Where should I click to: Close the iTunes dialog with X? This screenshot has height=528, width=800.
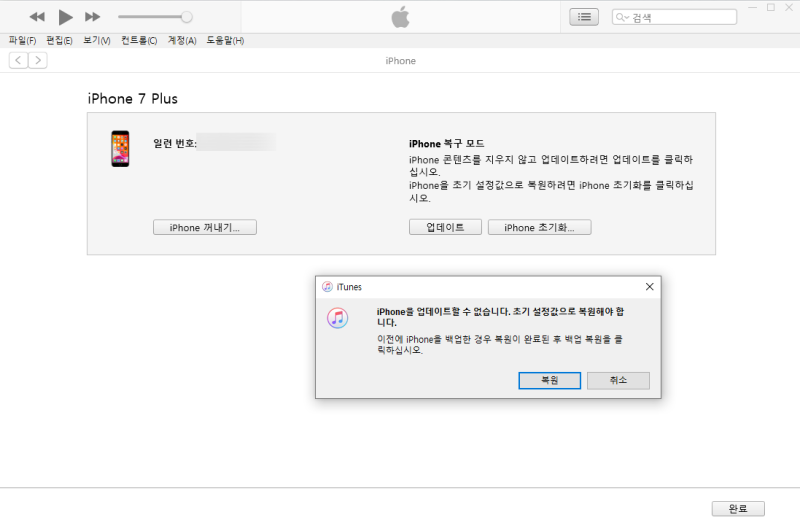(649, 287)
